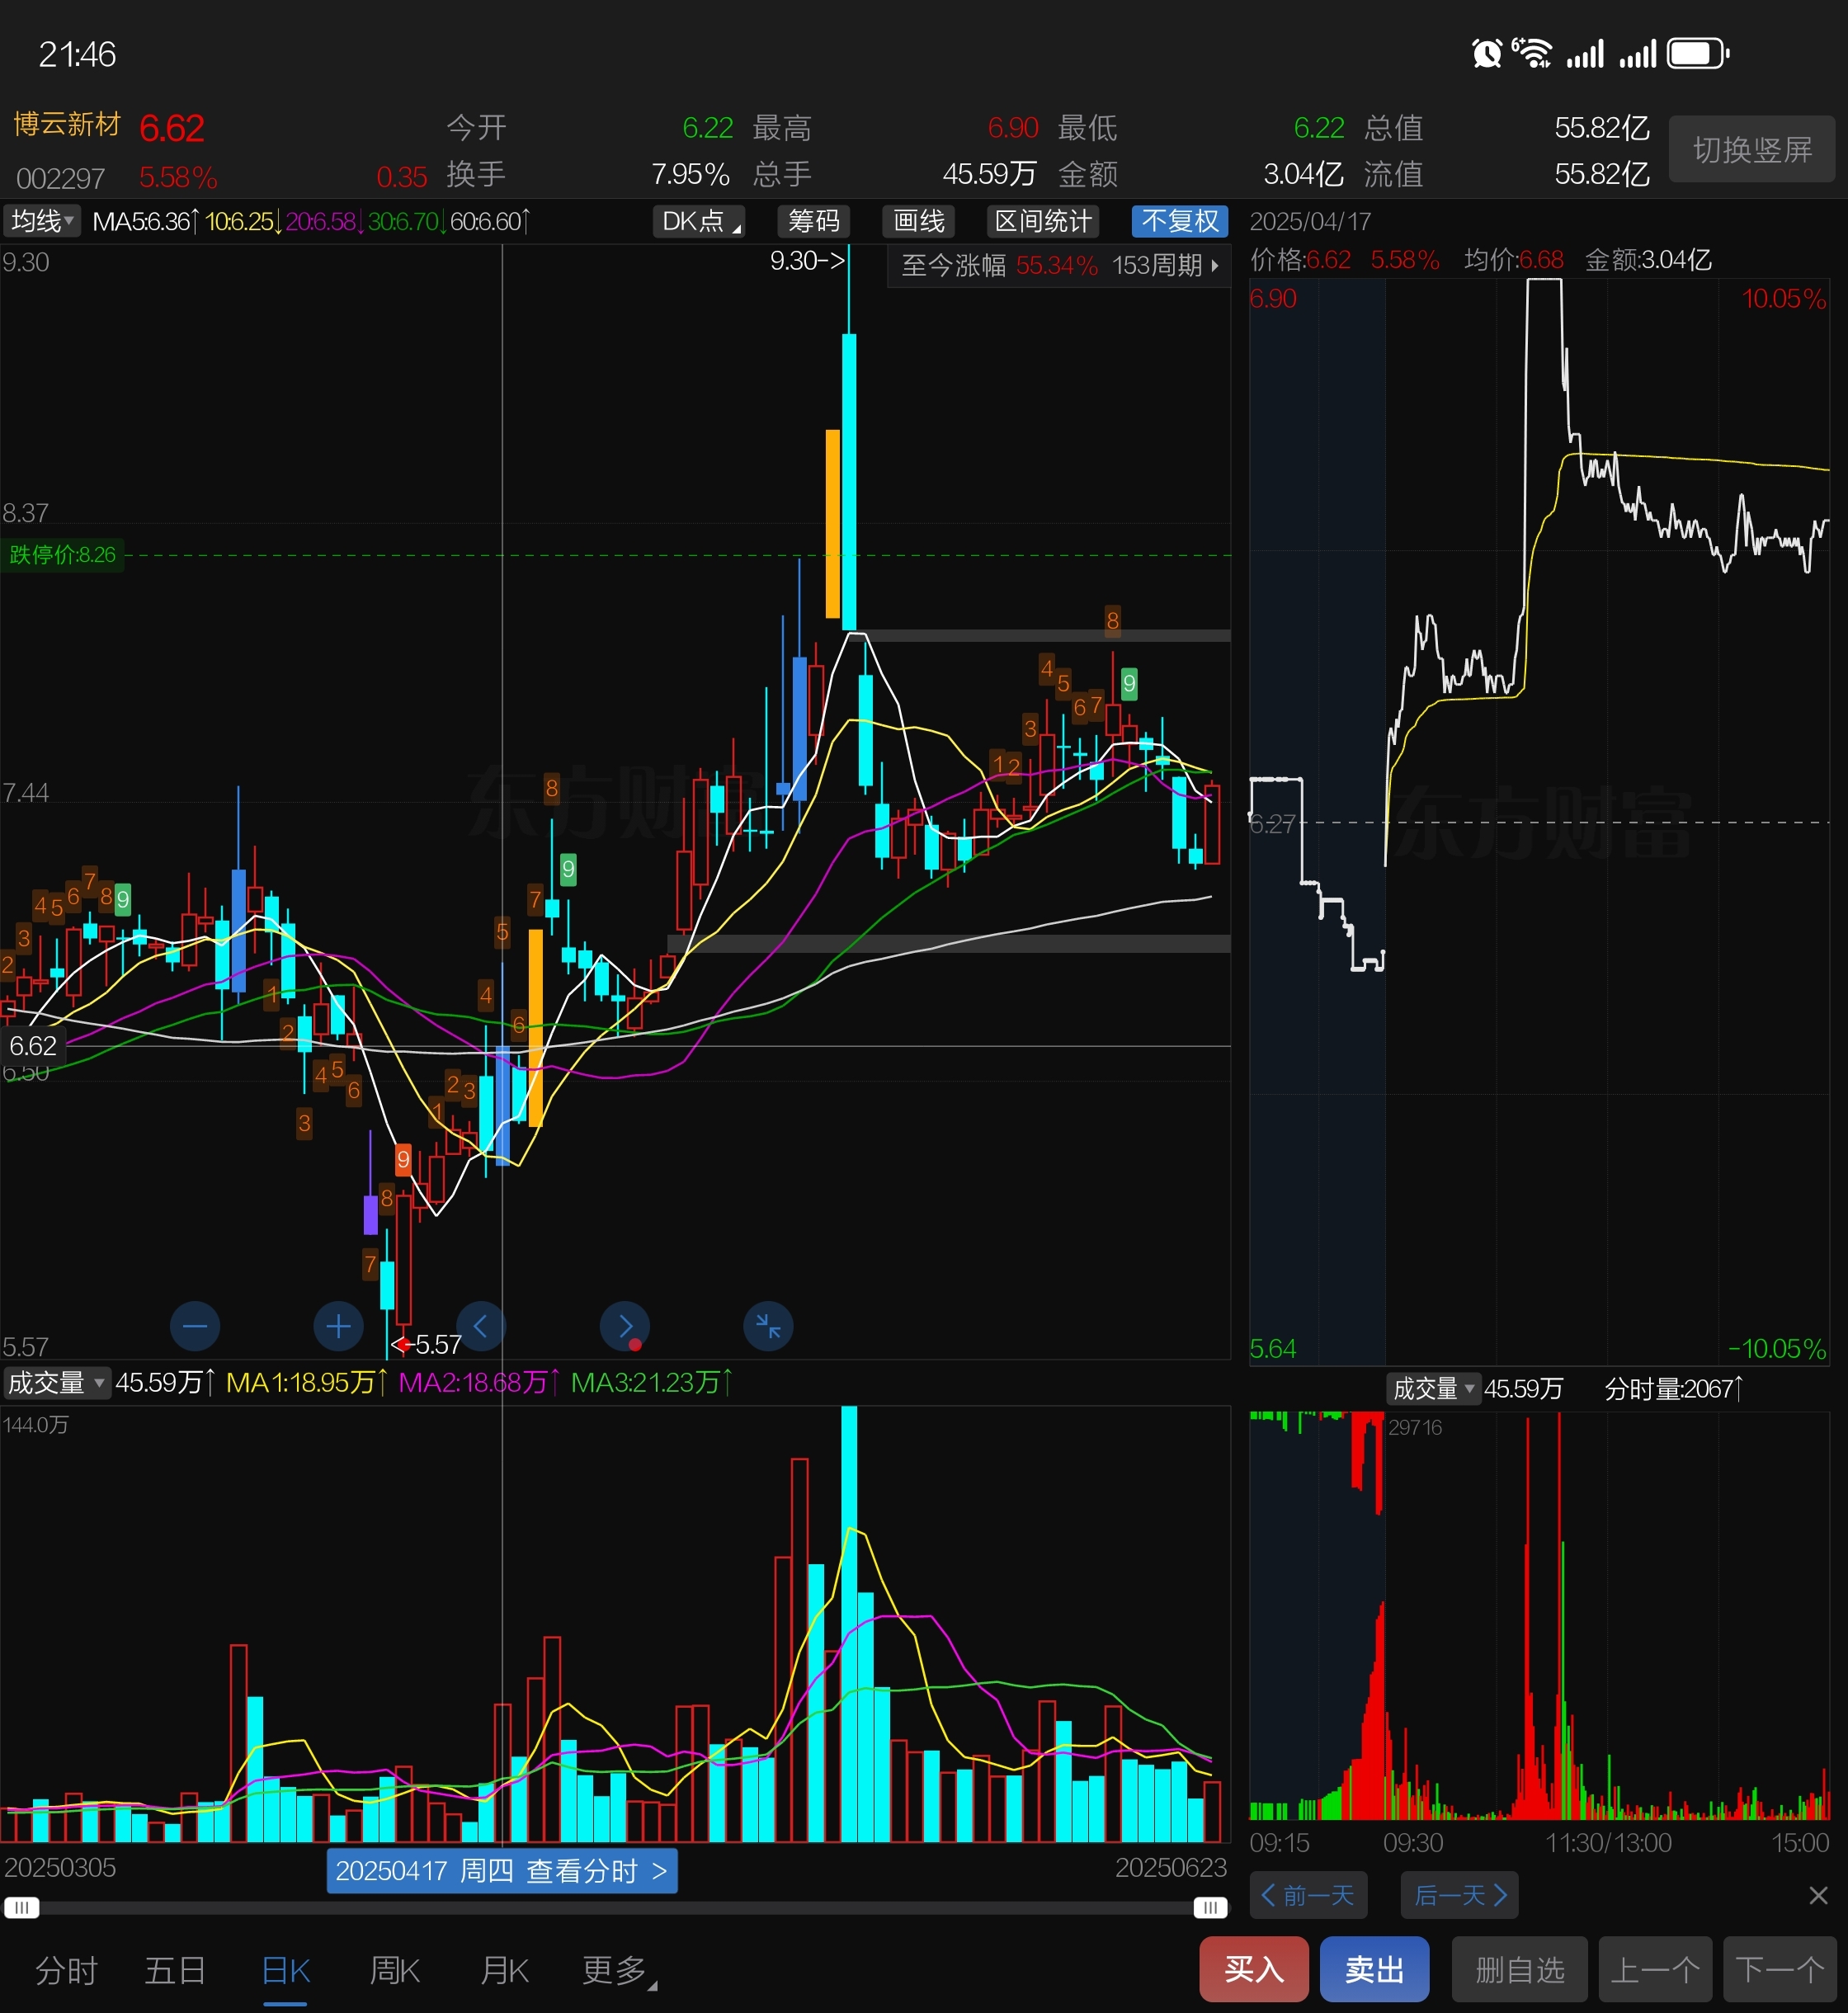Toggle the 筹码 chip distribution view
This screenshot has width=1848, height=2013.
tap(813, 221)
